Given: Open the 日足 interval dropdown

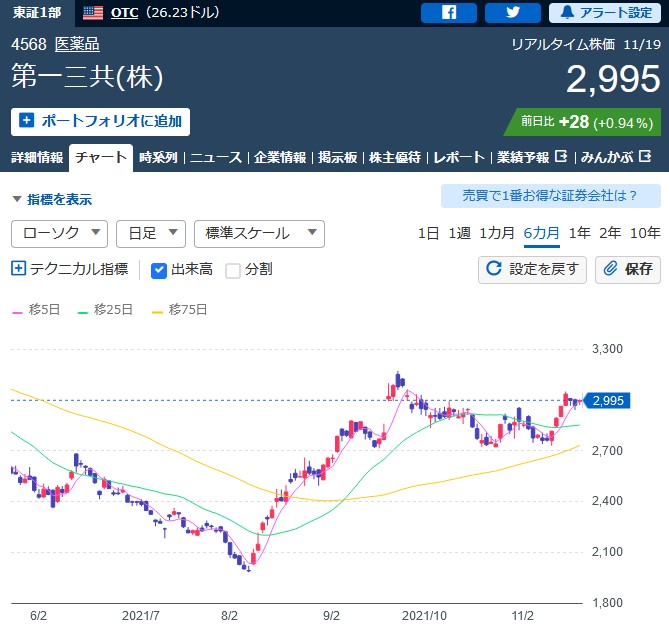Looking at the screenshot, I should click(x=151, y=233).
